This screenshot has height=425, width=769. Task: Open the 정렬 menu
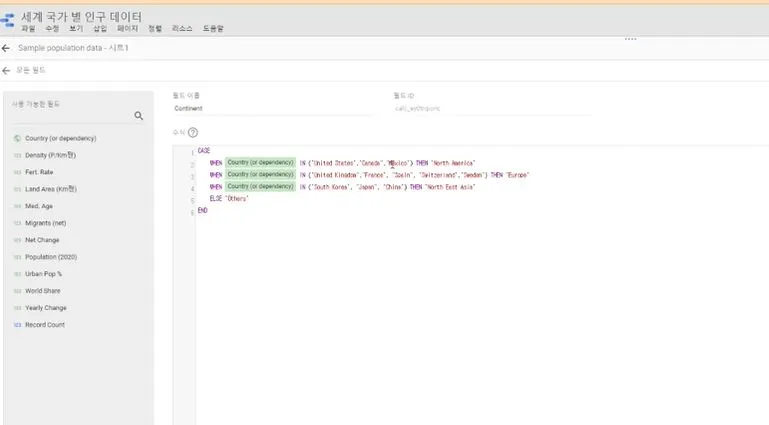point(155,28)
